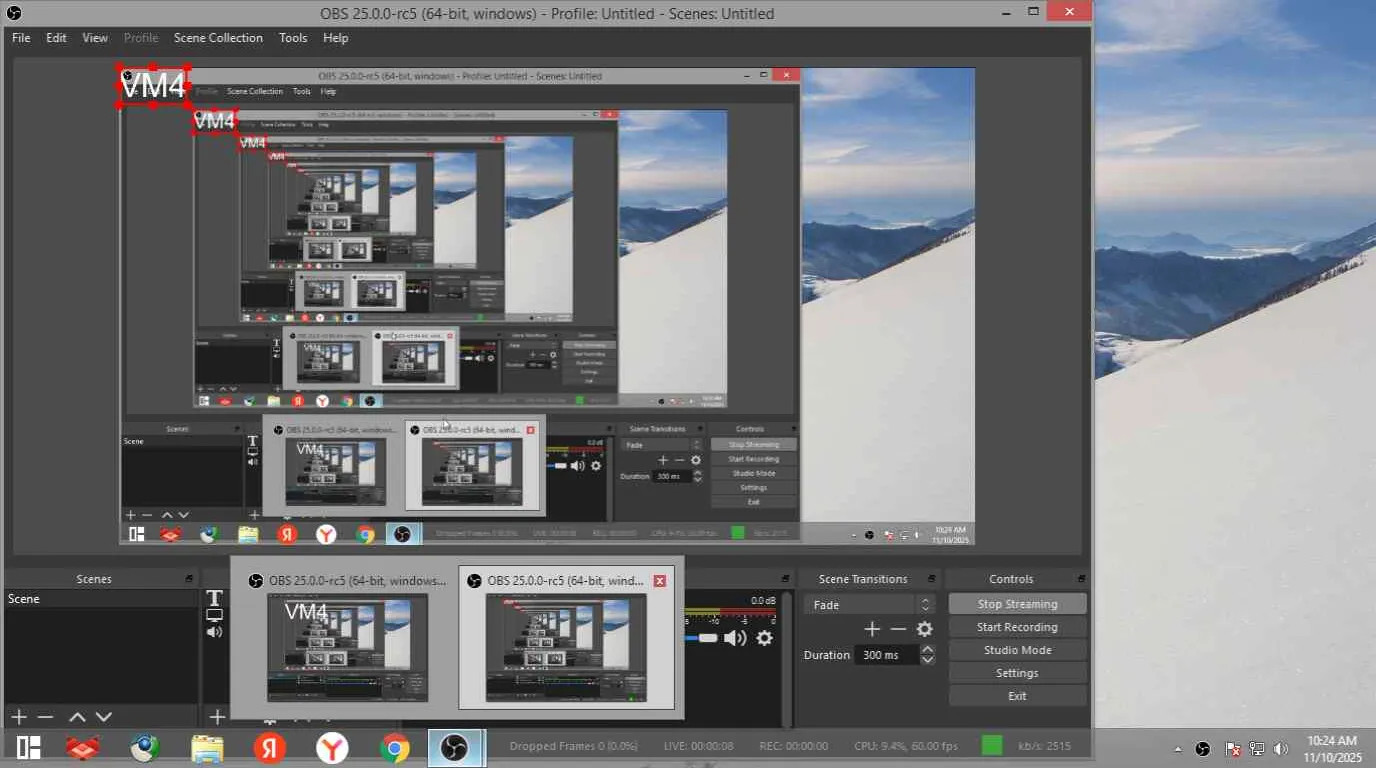Click the CPU usage status text
This screenshot has width=1376, height=768.
906,746
